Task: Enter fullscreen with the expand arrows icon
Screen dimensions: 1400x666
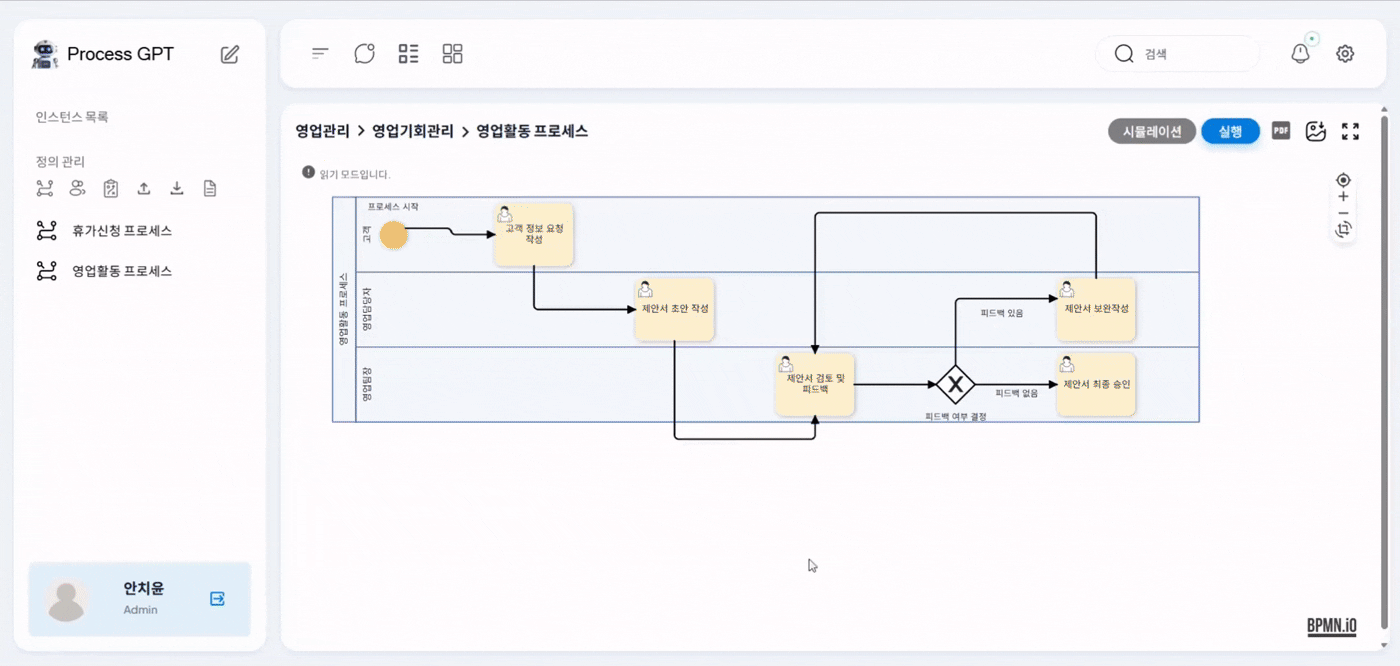Action: (1350, 131)
